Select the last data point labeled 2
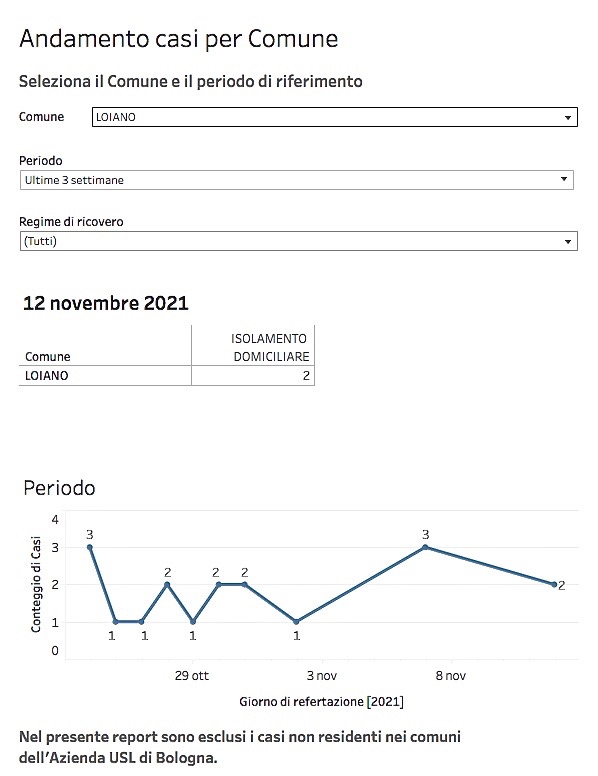598x776 pixels. coord(554,584)
